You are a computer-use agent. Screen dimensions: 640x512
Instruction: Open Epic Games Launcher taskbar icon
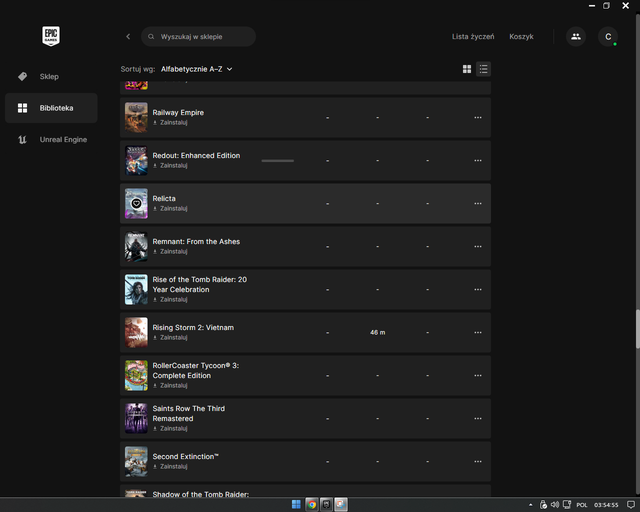(326, 505)
